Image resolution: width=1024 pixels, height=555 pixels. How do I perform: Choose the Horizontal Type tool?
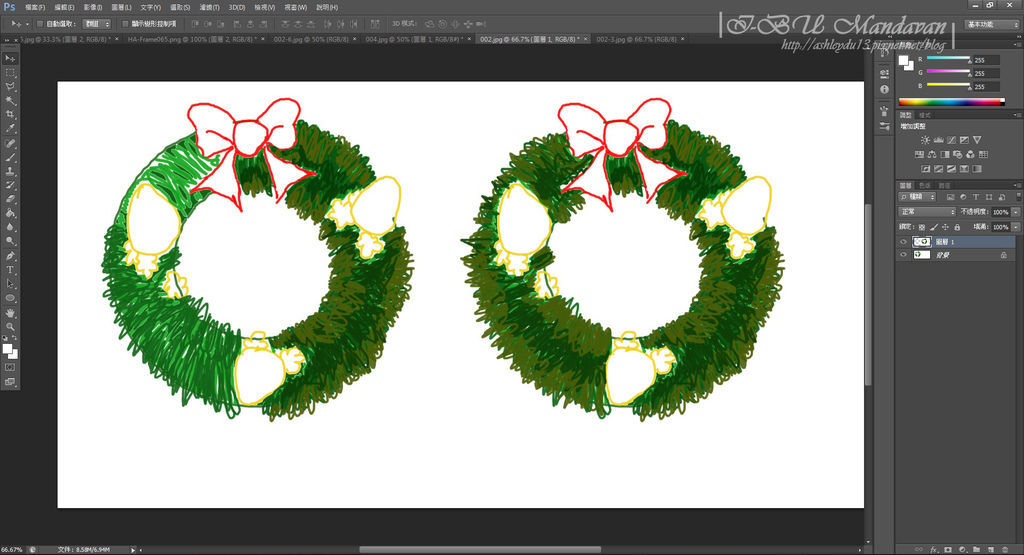pos(11,270)
